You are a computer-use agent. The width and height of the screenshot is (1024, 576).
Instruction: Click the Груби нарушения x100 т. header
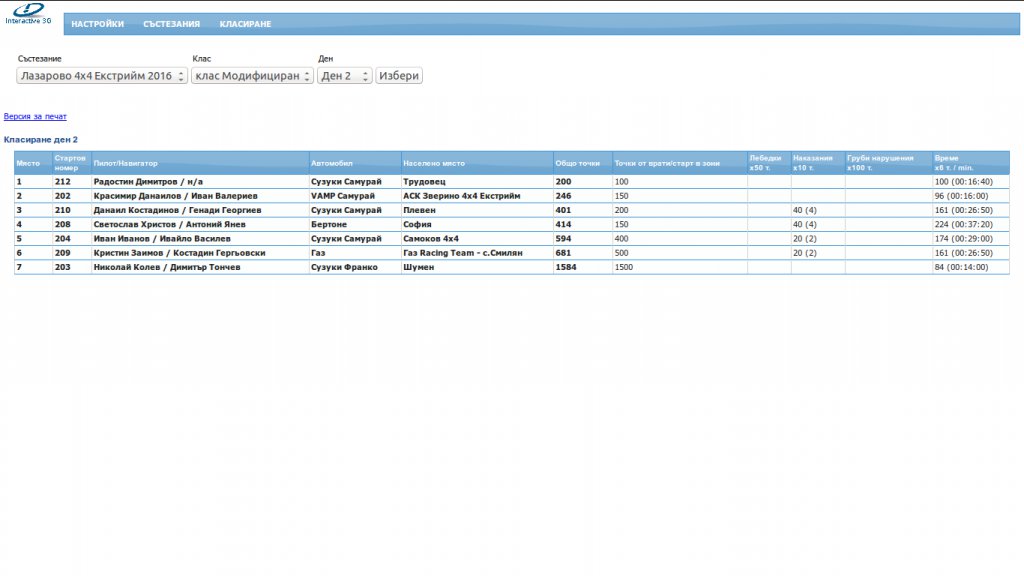[888, 163]
